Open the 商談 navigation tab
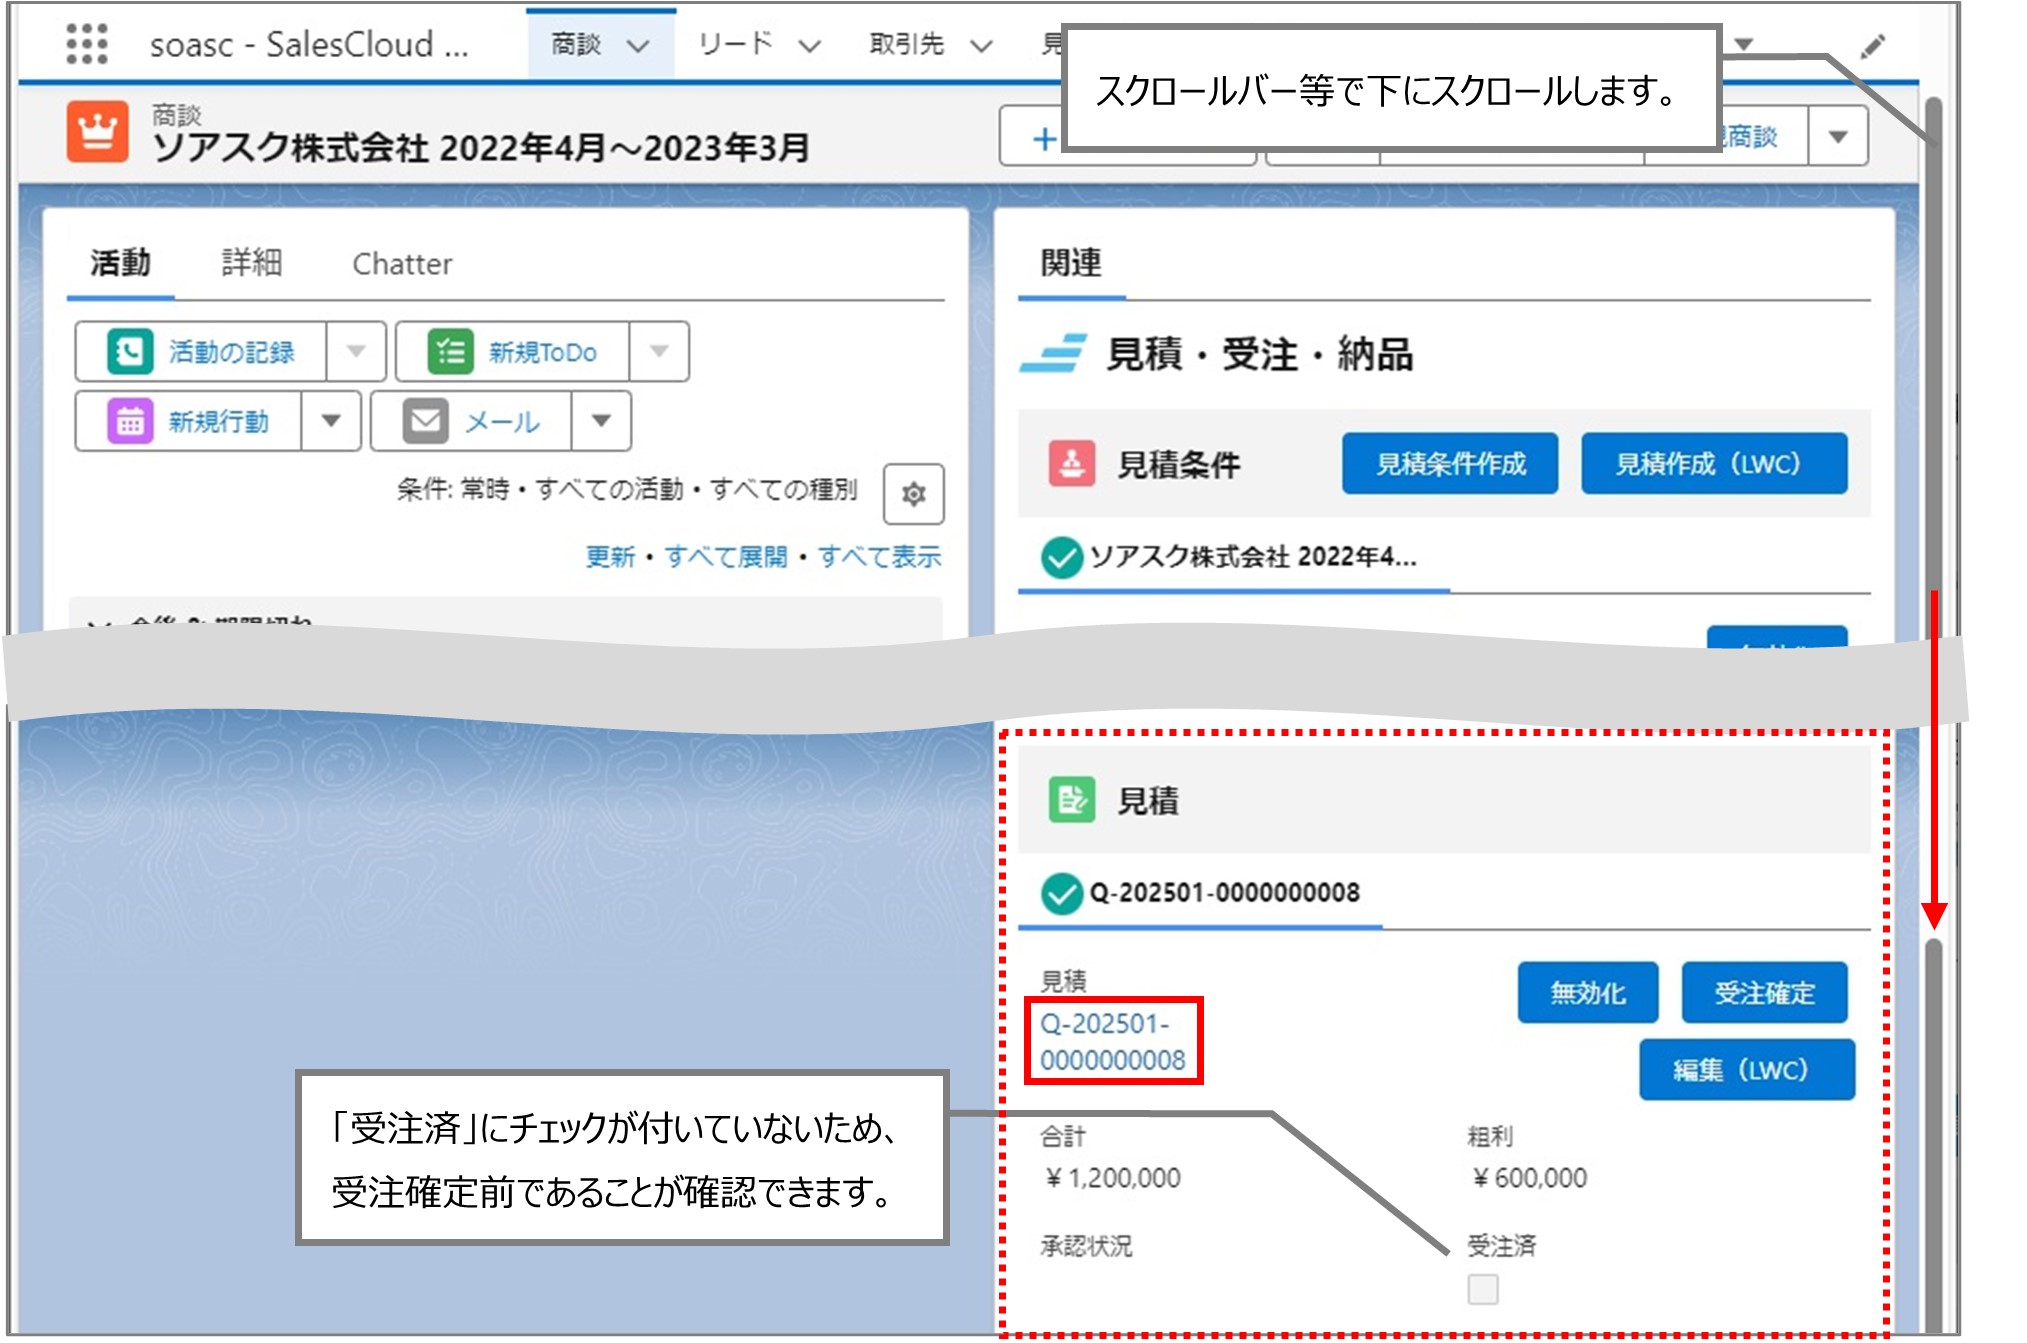Screen dimensions: 2027x1343 577,45
